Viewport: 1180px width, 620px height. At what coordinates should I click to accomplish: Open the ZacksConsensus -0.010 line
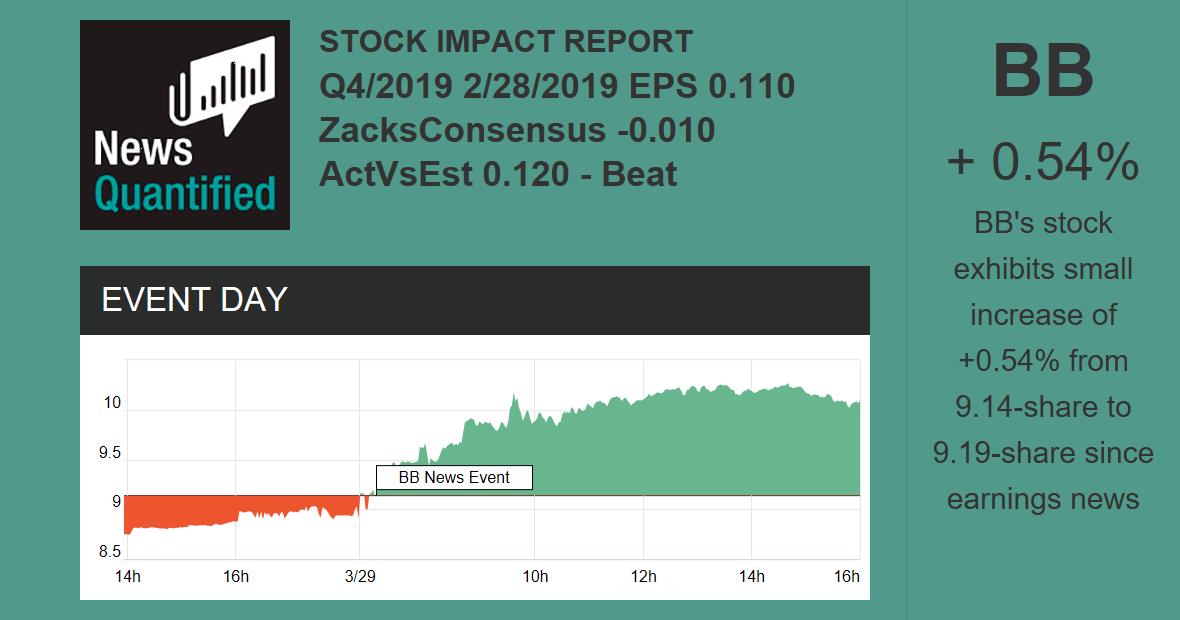516,130
